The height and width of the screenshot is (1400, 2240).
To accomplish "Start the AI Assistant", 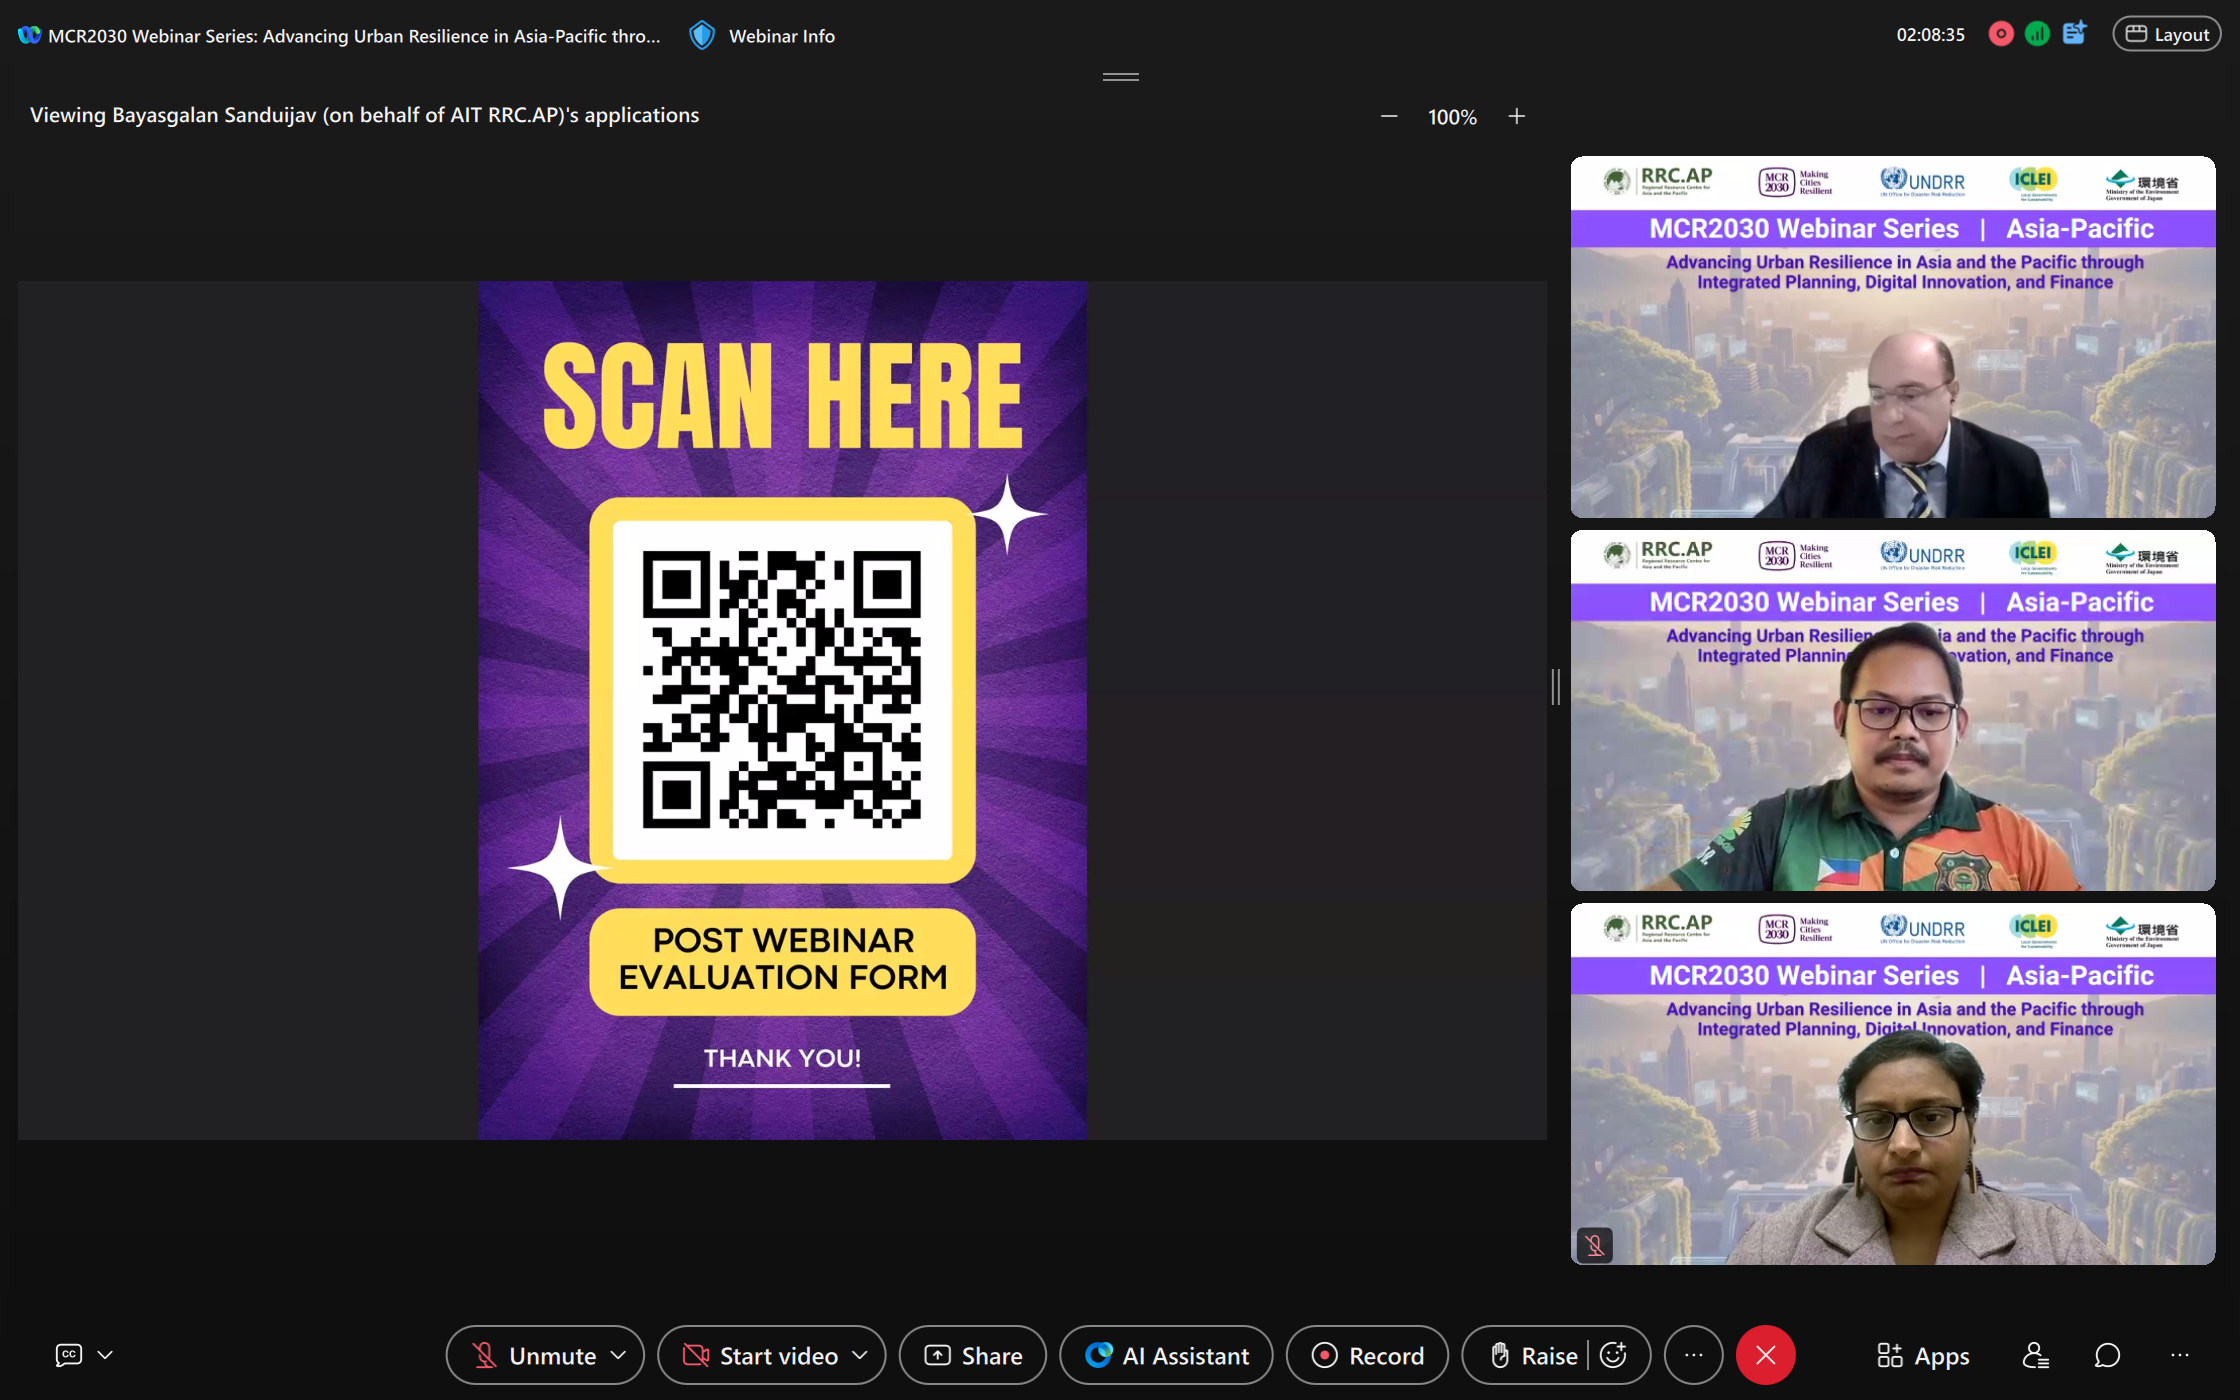I will click(x=1166, y=1355).
